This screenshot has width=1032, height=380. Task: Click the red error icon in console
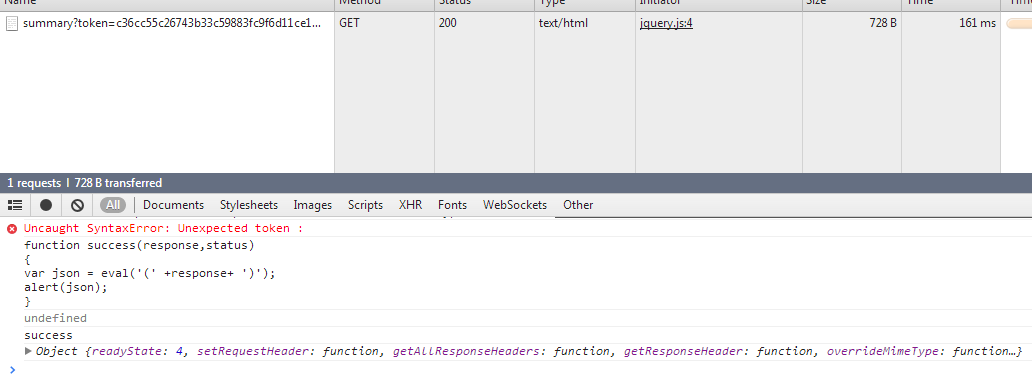click(11, 229)
